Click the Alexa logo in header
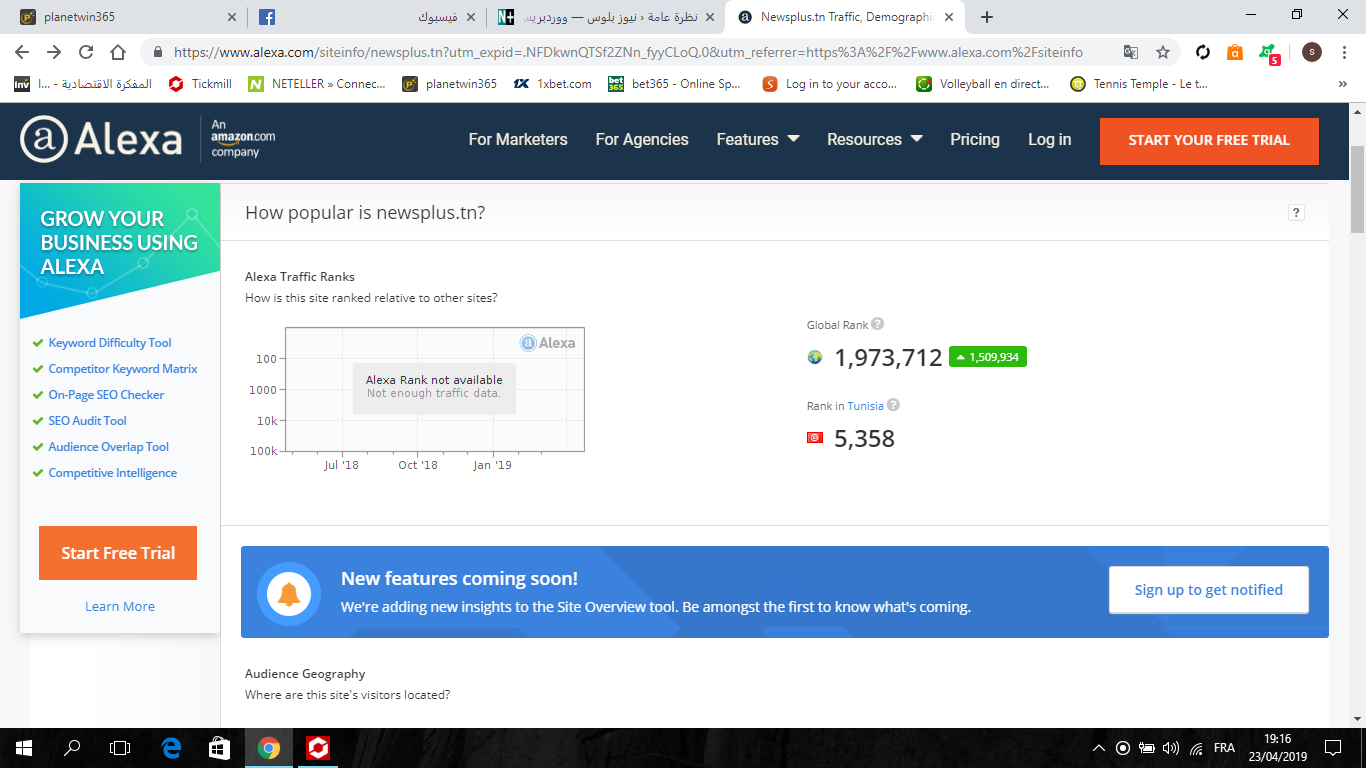1366x768 pixels. 101,140
